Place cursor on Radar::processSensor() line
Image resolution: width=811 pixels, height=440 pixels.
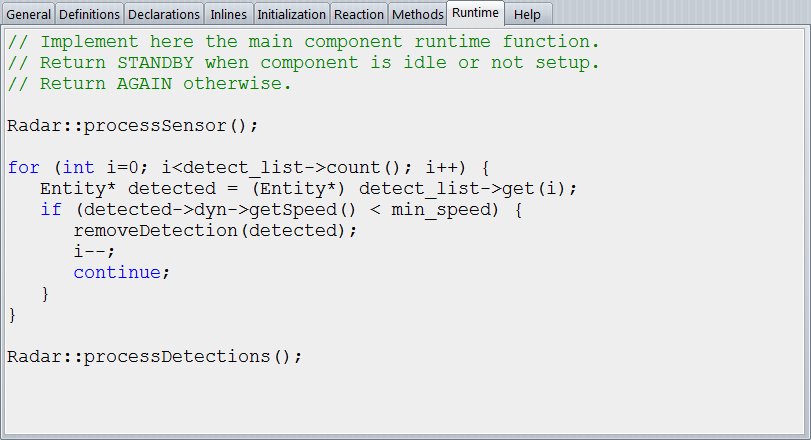(x=132, y=126)
